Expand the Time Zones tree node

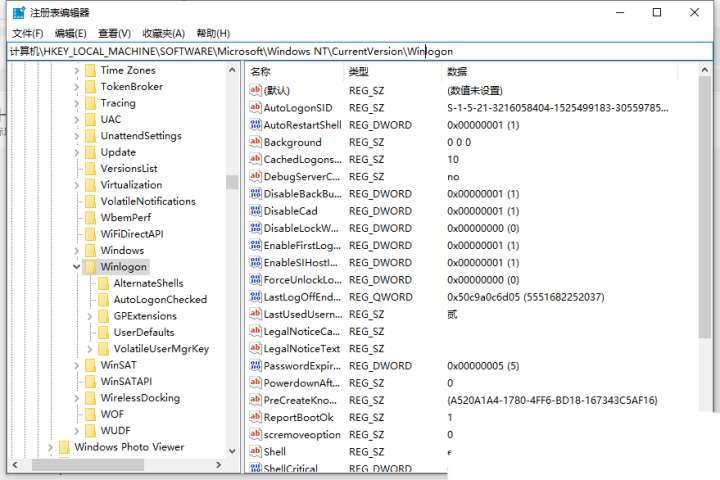click(77, 71)
